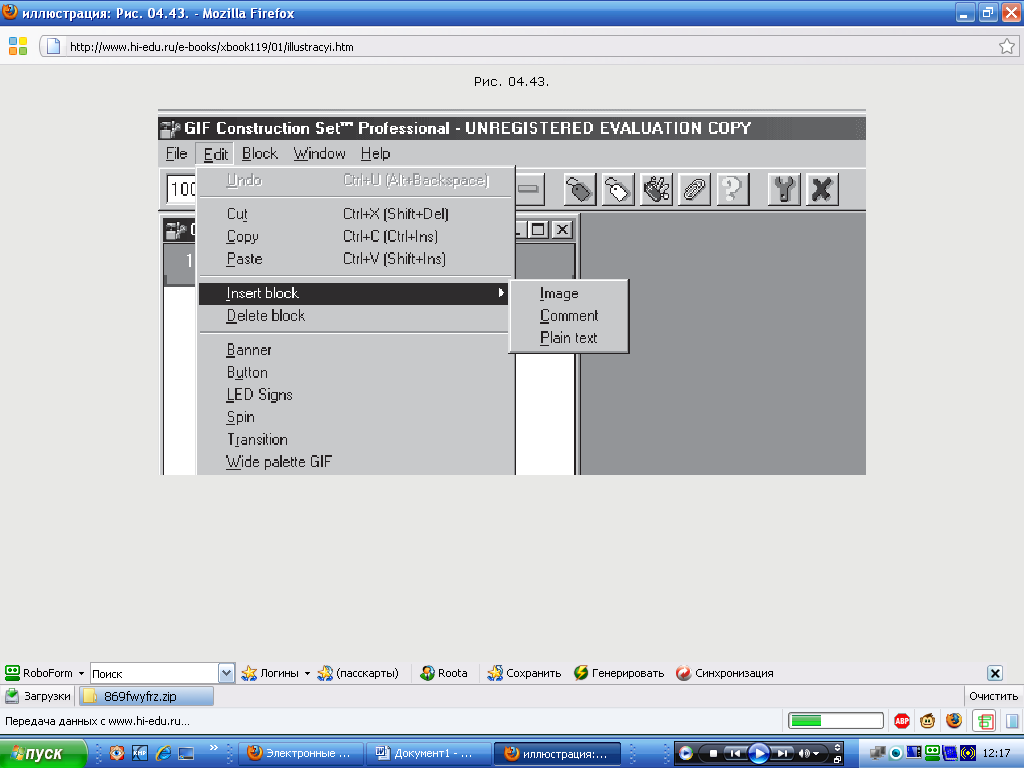Click the Firefox status bar icon
1024x768 pixels.
(954, 720)
